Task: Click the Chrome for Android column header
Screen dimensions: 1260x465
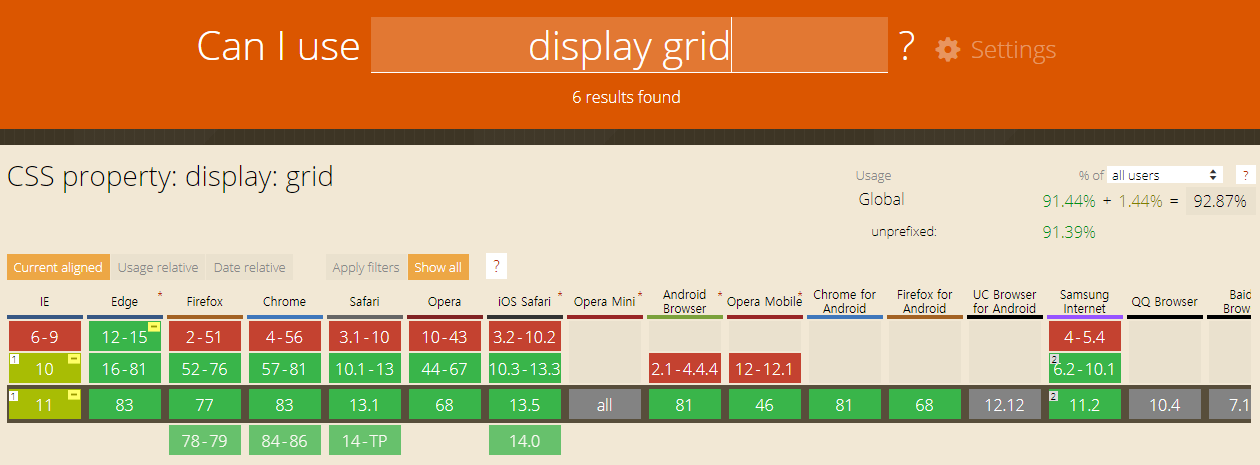Action: click(845, 301)
